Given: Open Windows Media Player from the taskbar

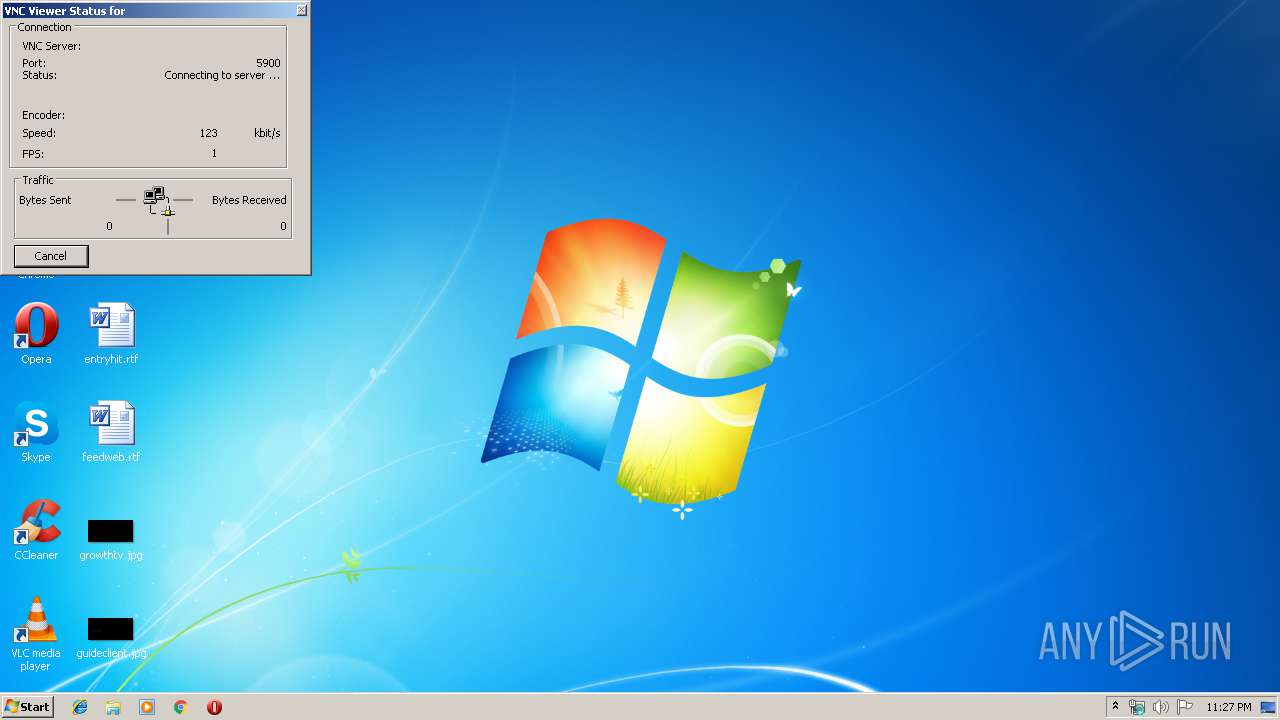Looking at the screenshot, I should tap(147, 707).
